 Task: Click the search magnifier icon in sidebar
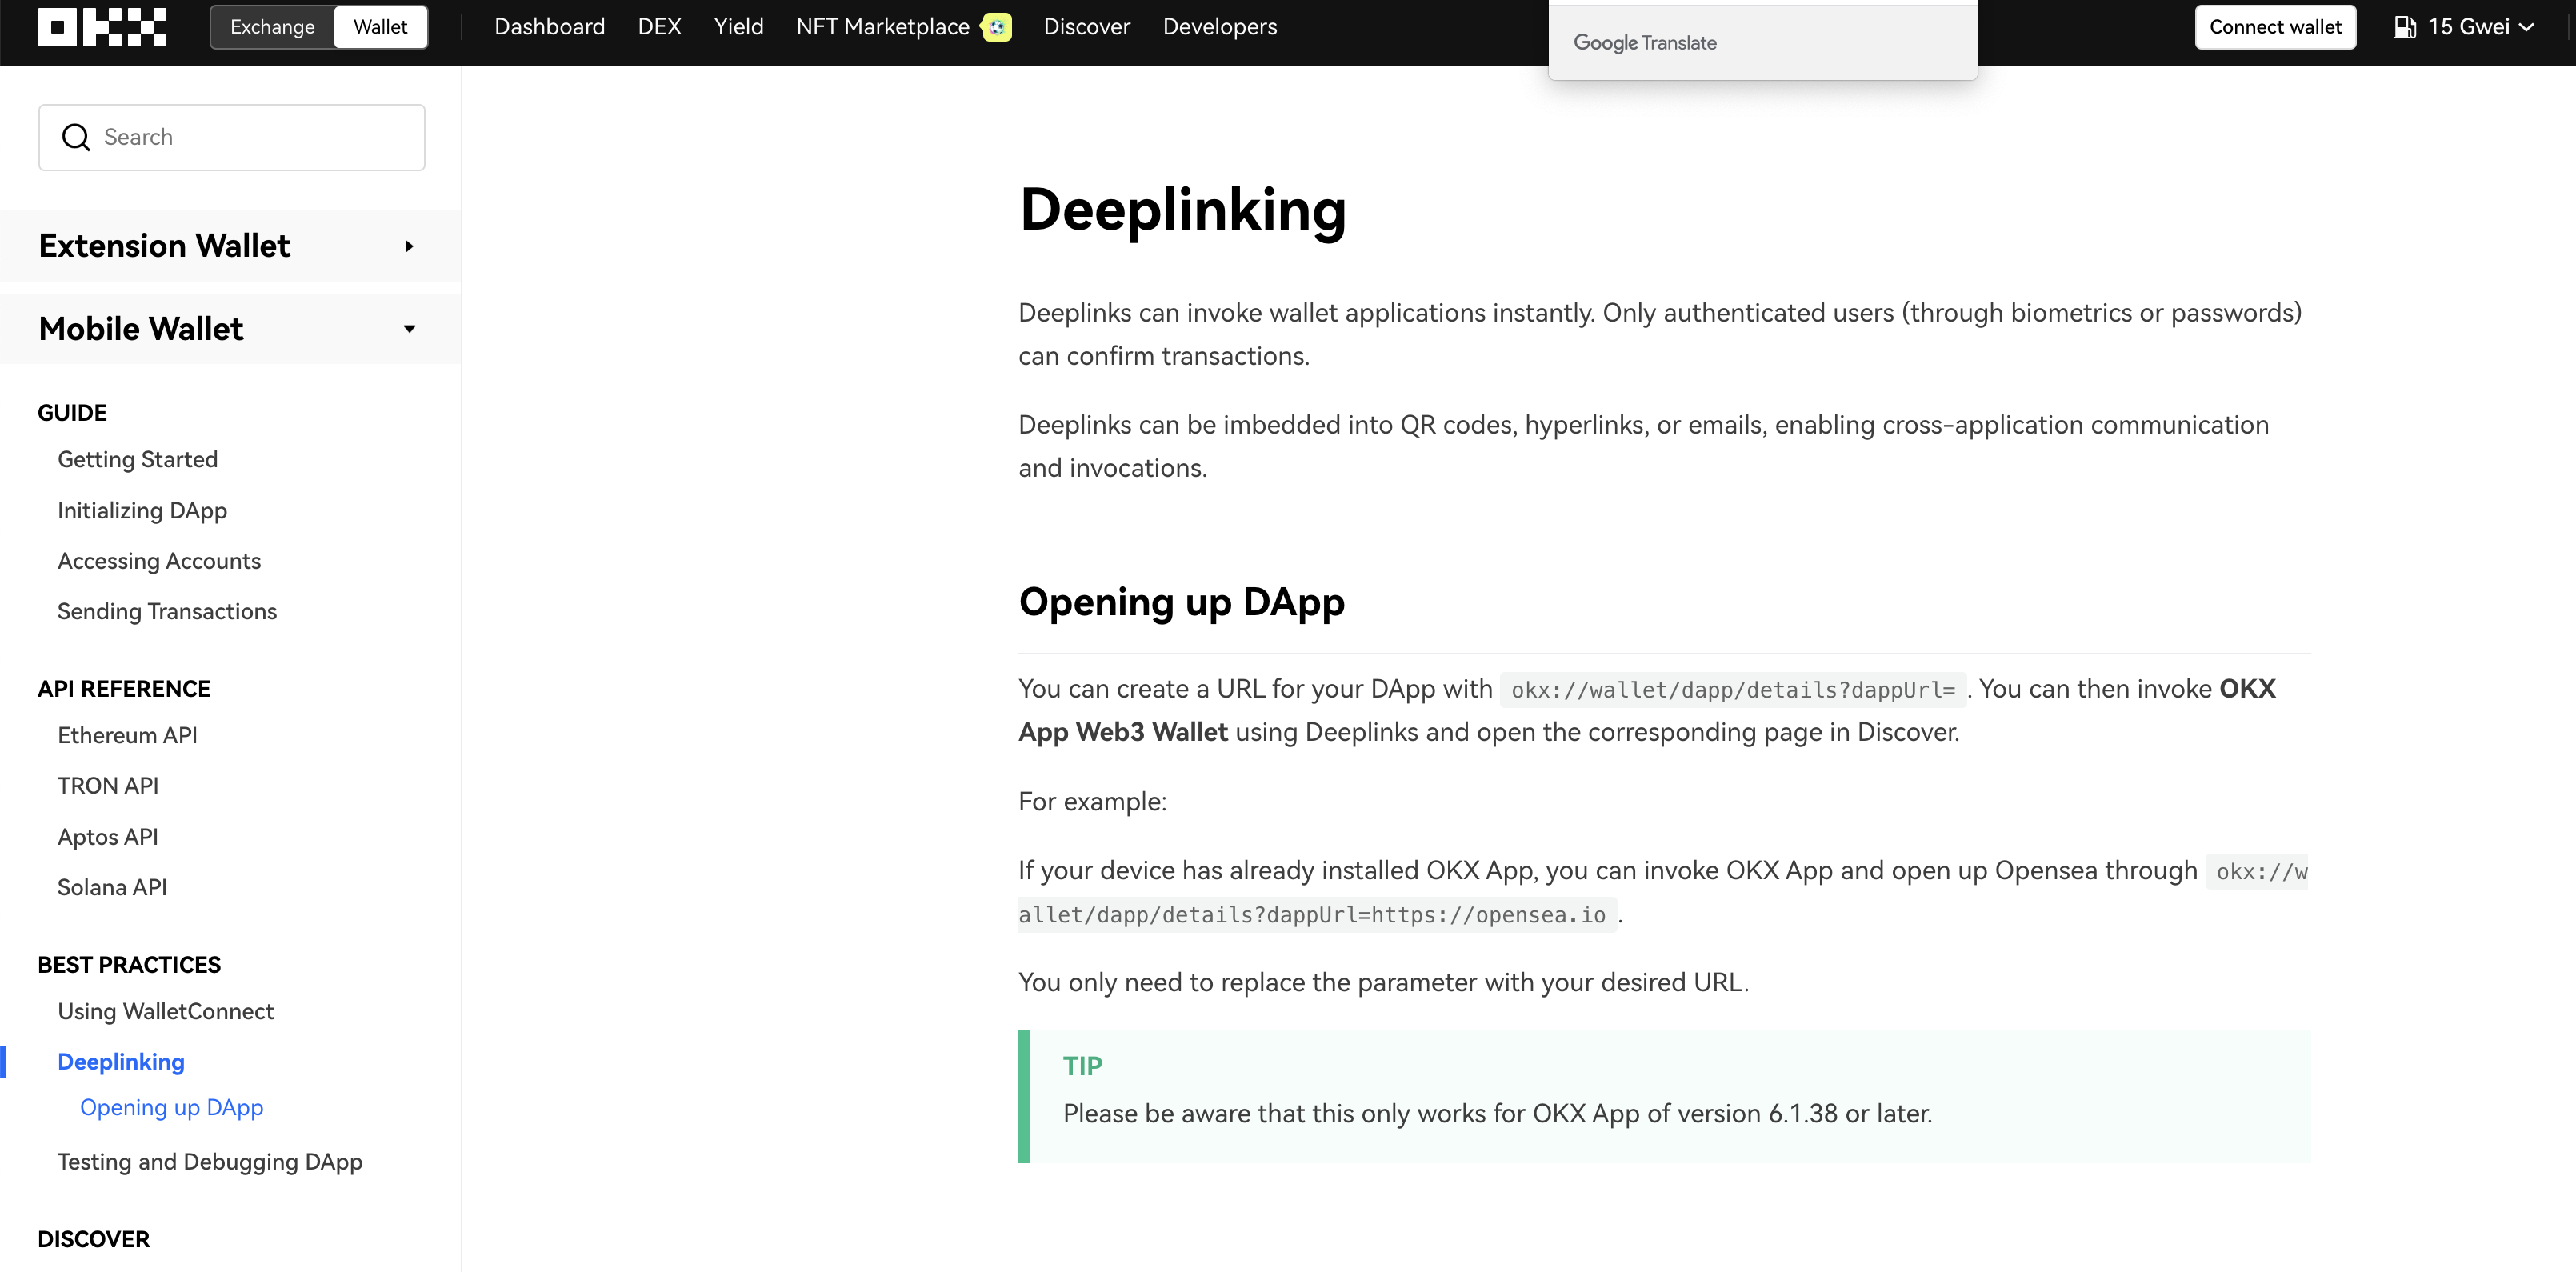76,136
